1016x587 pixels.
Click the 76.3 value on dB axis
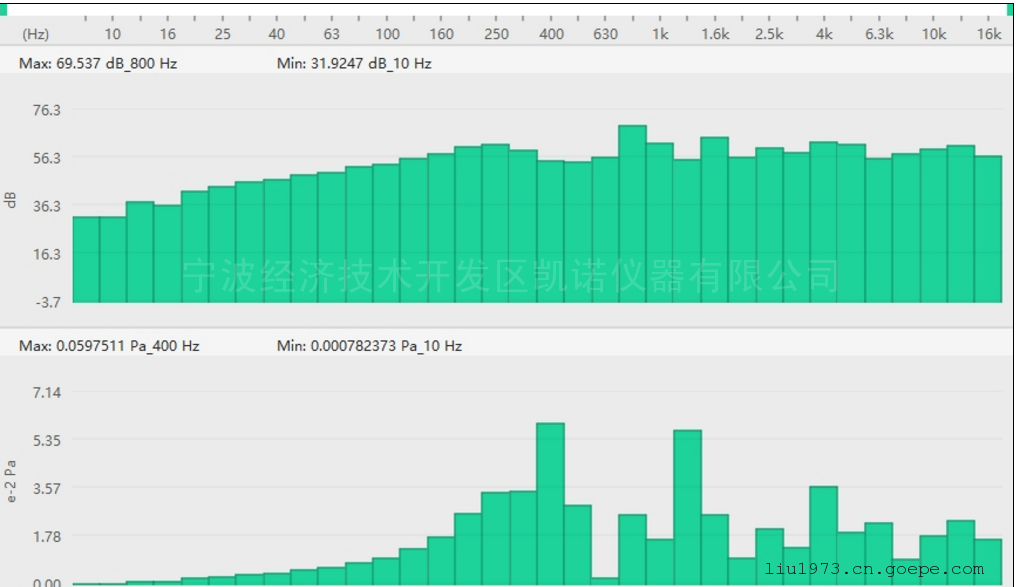(x=47, y=110)
